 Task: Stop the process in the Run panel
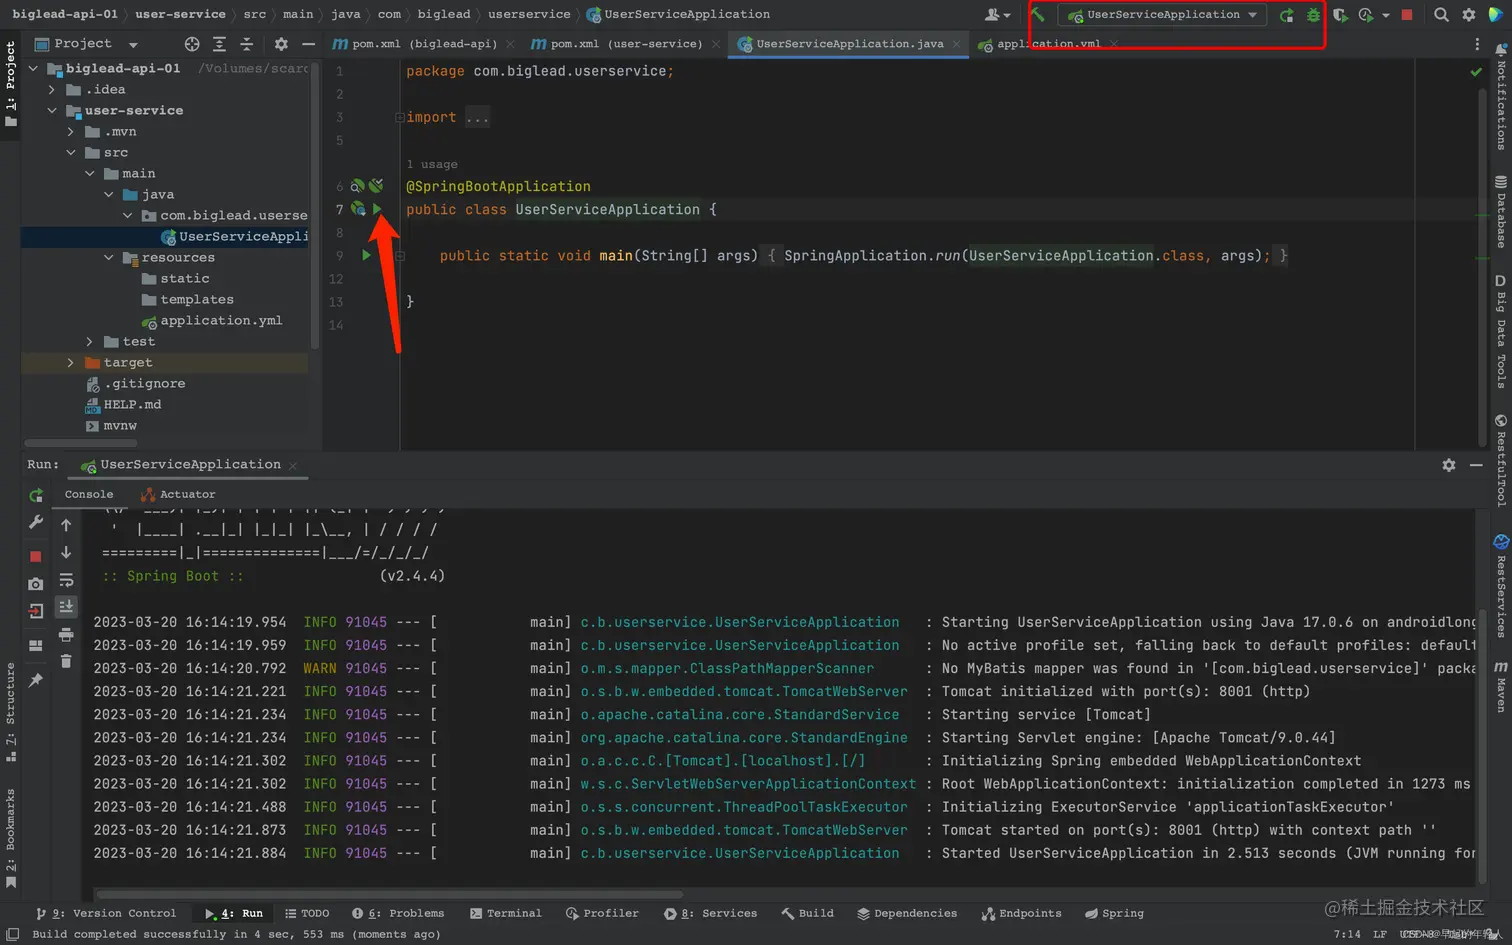coord(36,556)
